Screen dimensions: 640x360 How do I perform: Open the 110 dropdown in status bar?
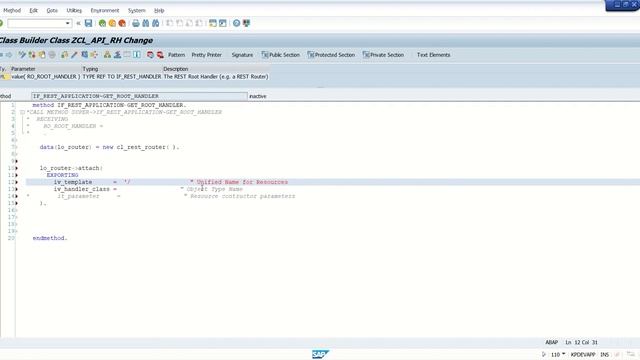[x=564, y=354]
